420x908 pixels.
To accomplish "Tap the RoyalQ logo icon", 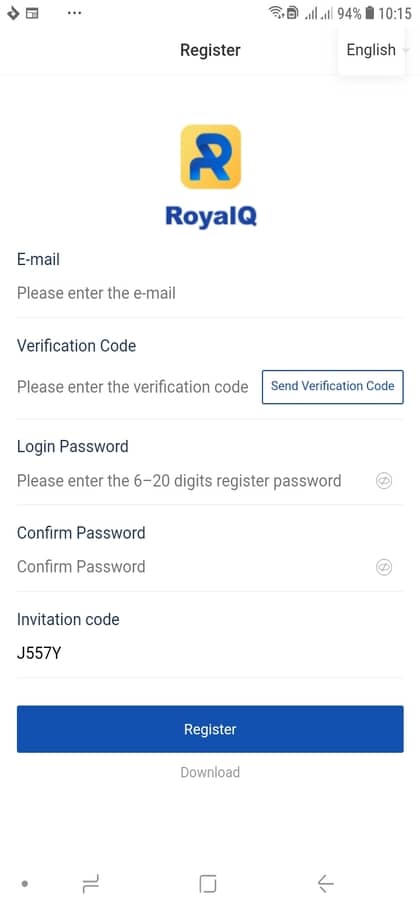I will click(x=210, y=156).
